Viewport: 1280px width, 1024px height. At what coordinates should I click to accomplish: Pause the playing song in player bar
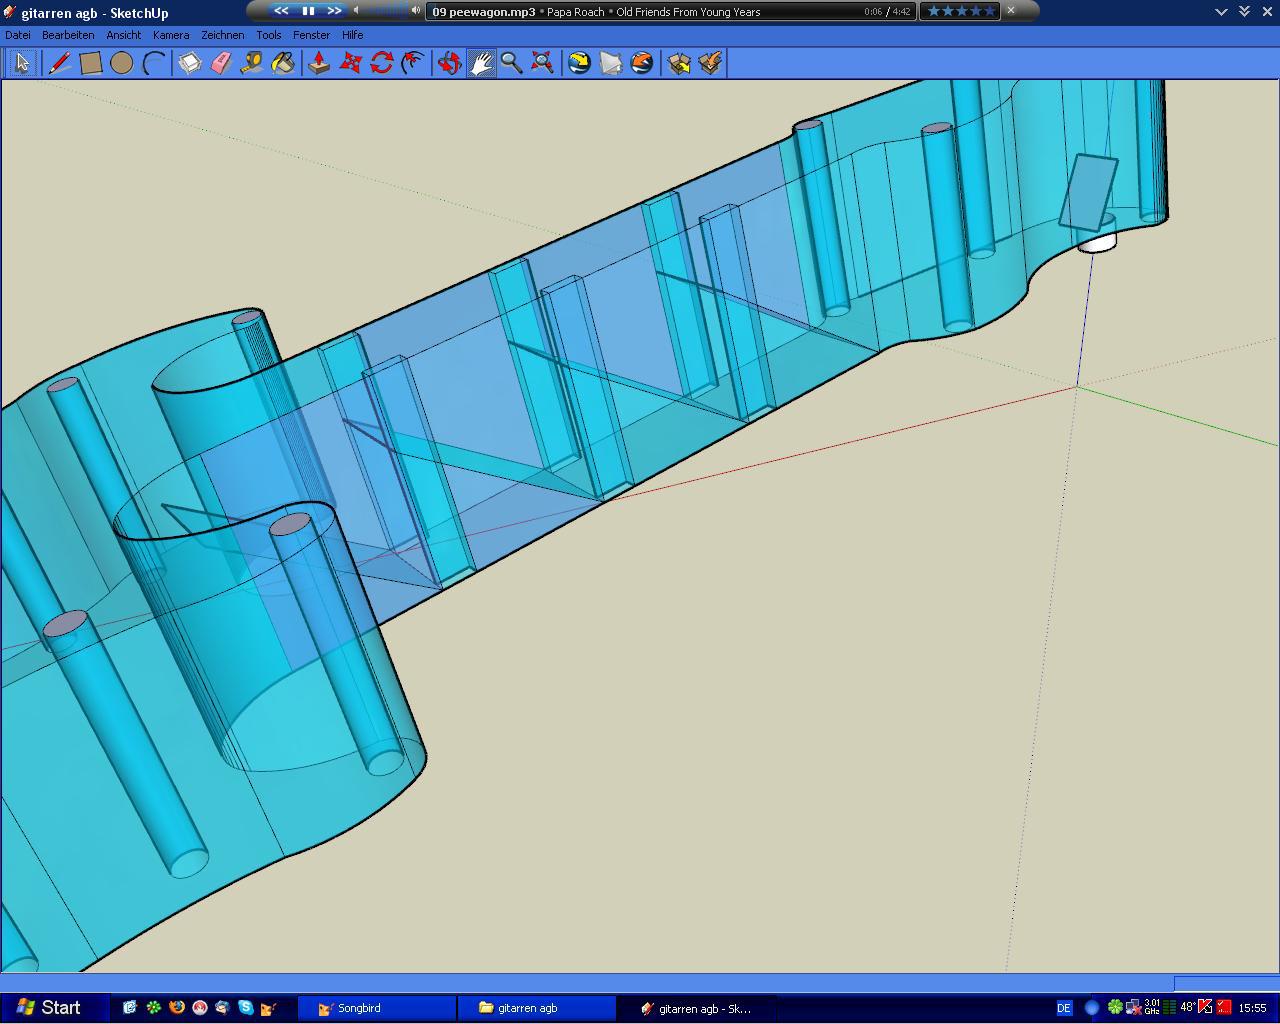point(308,11)
